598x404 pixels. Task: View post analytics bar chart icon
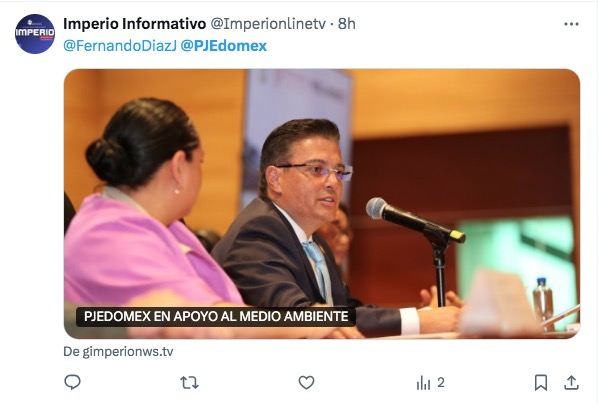[x=423, y=383]
